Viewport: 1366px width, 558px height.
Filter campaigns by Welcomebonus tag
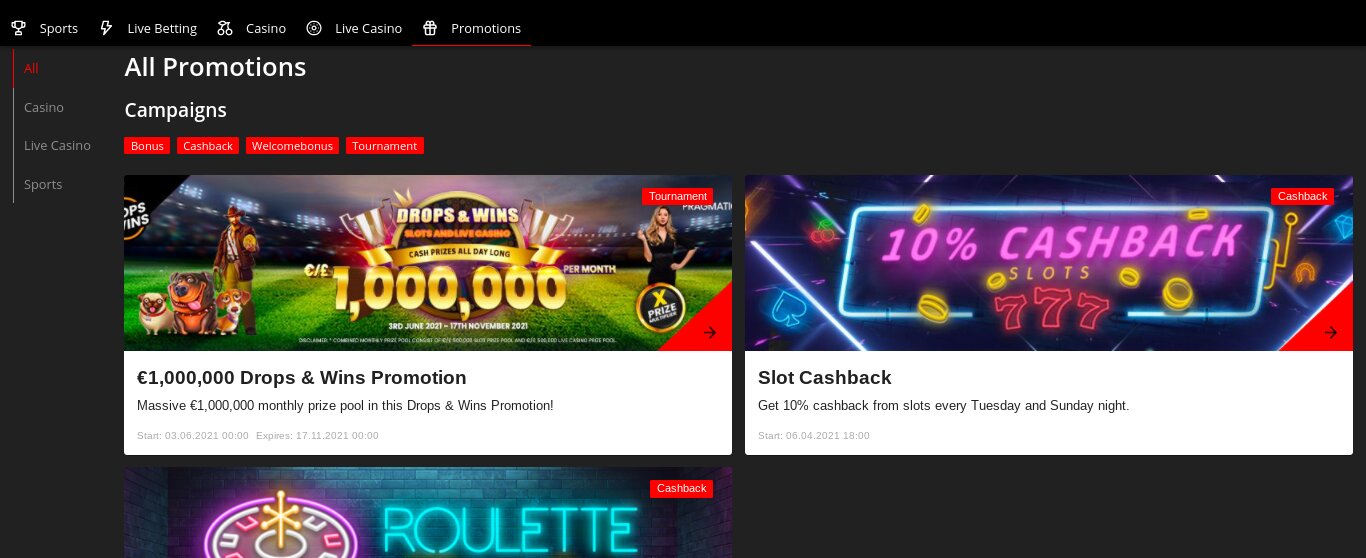pyautogui.click(x=292, y=146)
